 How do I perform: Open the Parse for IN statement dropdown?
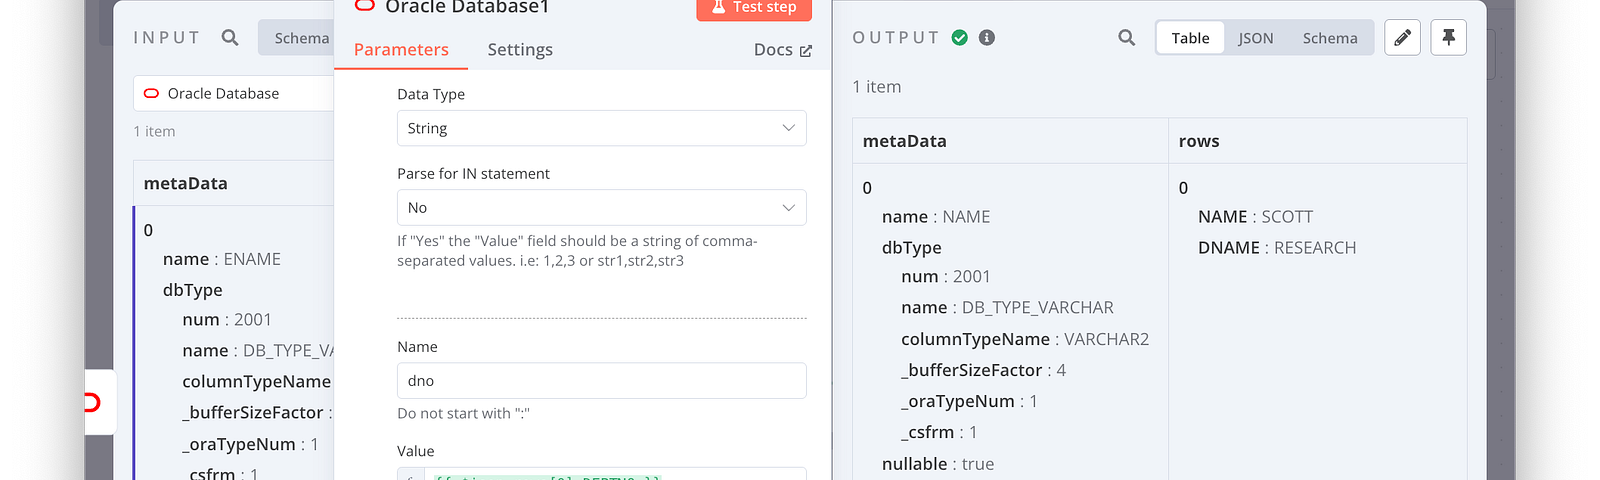(x=602, y=207)
